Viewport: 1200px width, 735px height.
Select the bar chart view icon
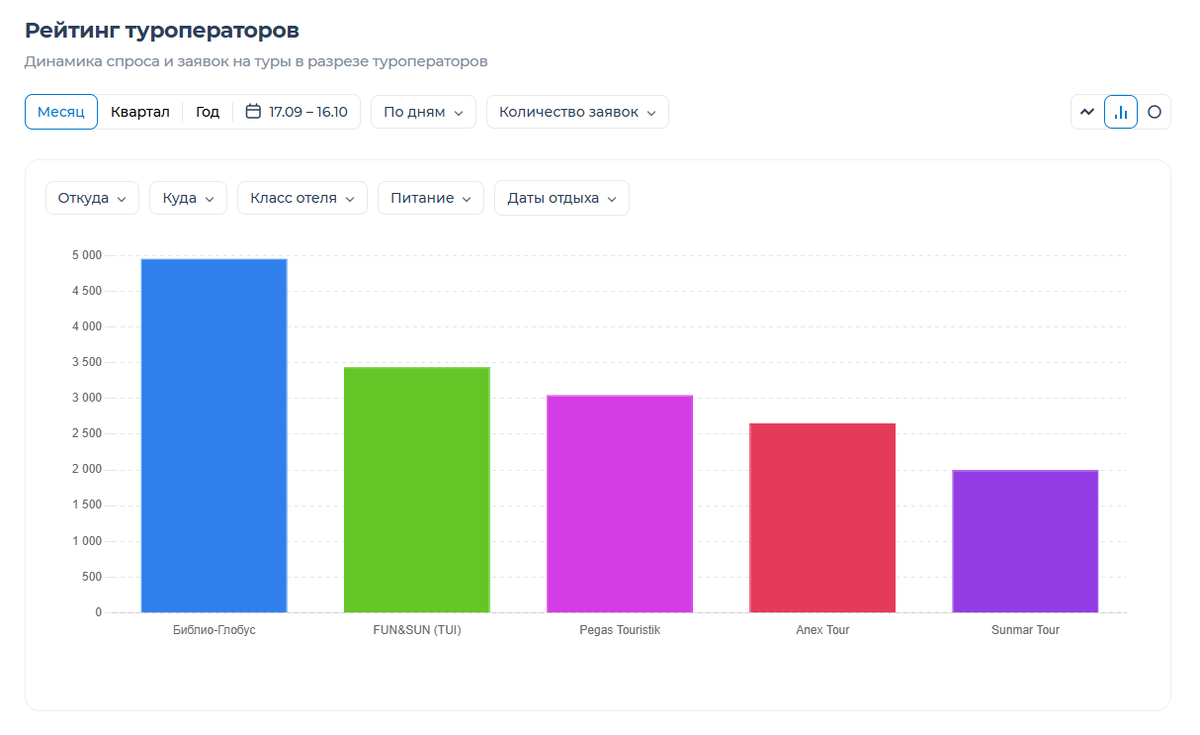(x=1121, y=112)
